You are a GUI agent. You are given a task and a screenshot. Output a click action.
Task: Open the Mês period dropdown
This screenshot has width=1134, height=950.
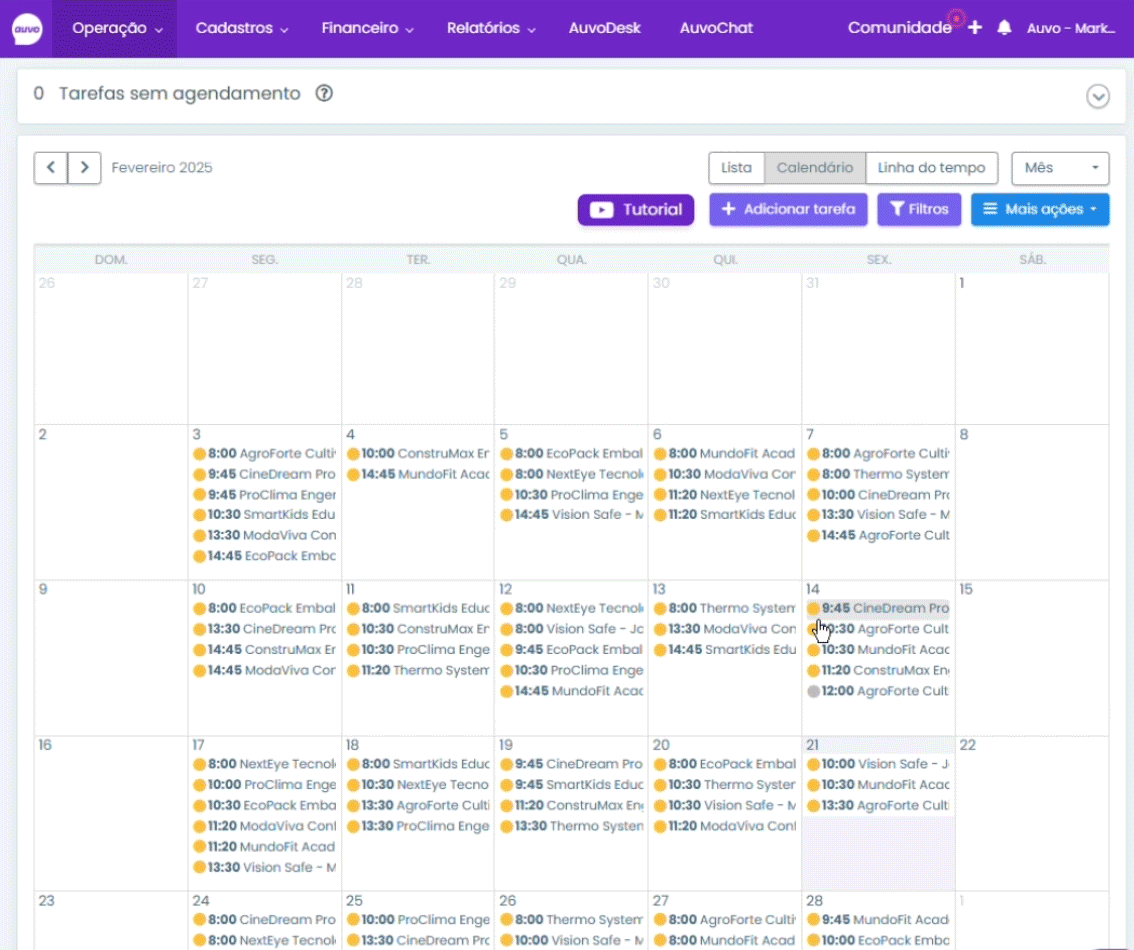click(1060, 168)
